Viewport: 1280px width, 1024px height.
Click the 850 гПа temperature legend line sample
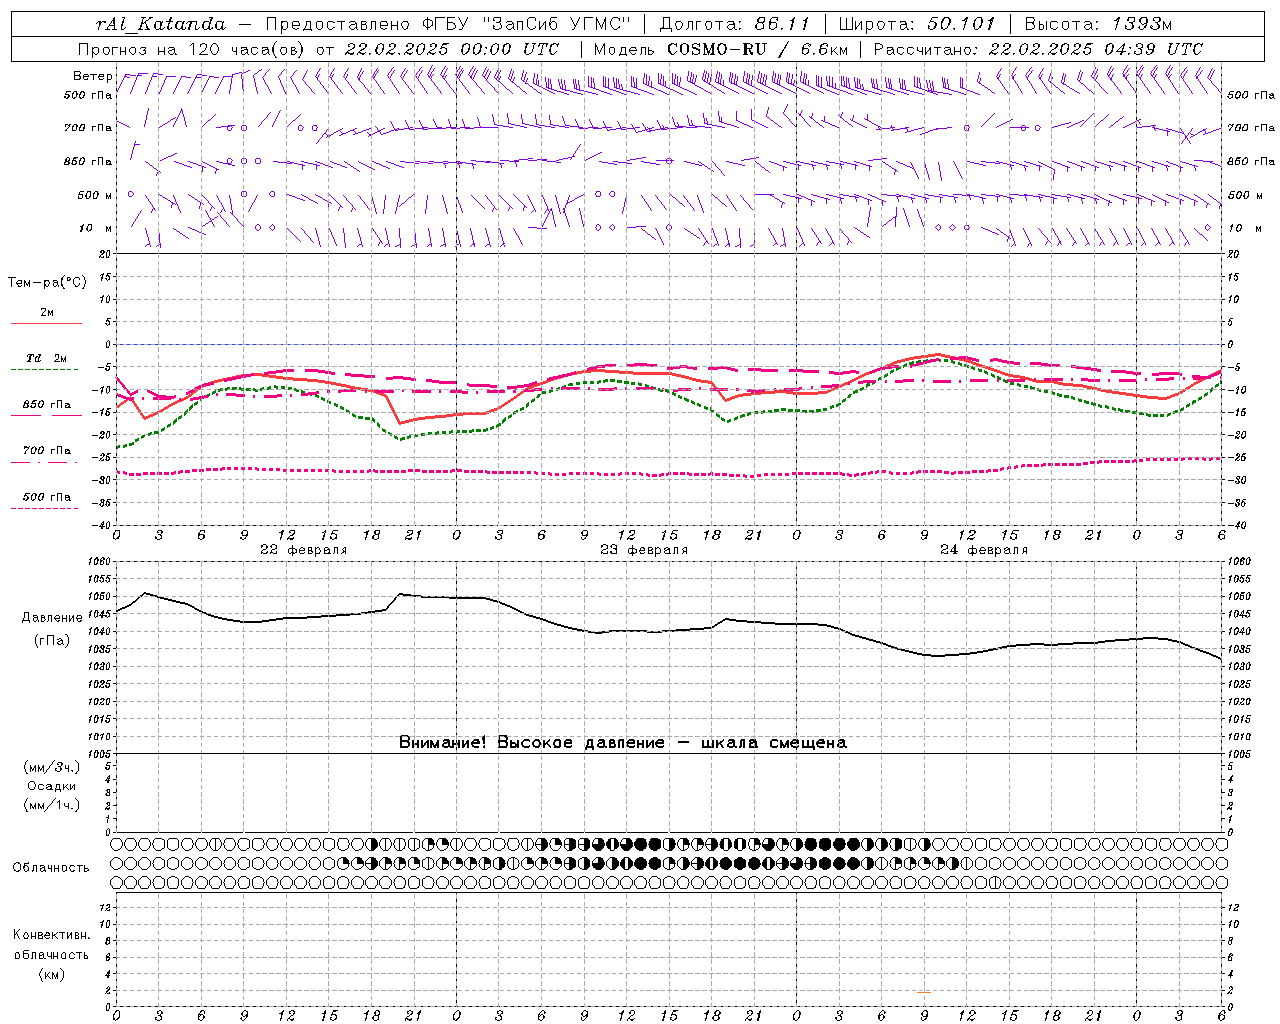(47, 415)
